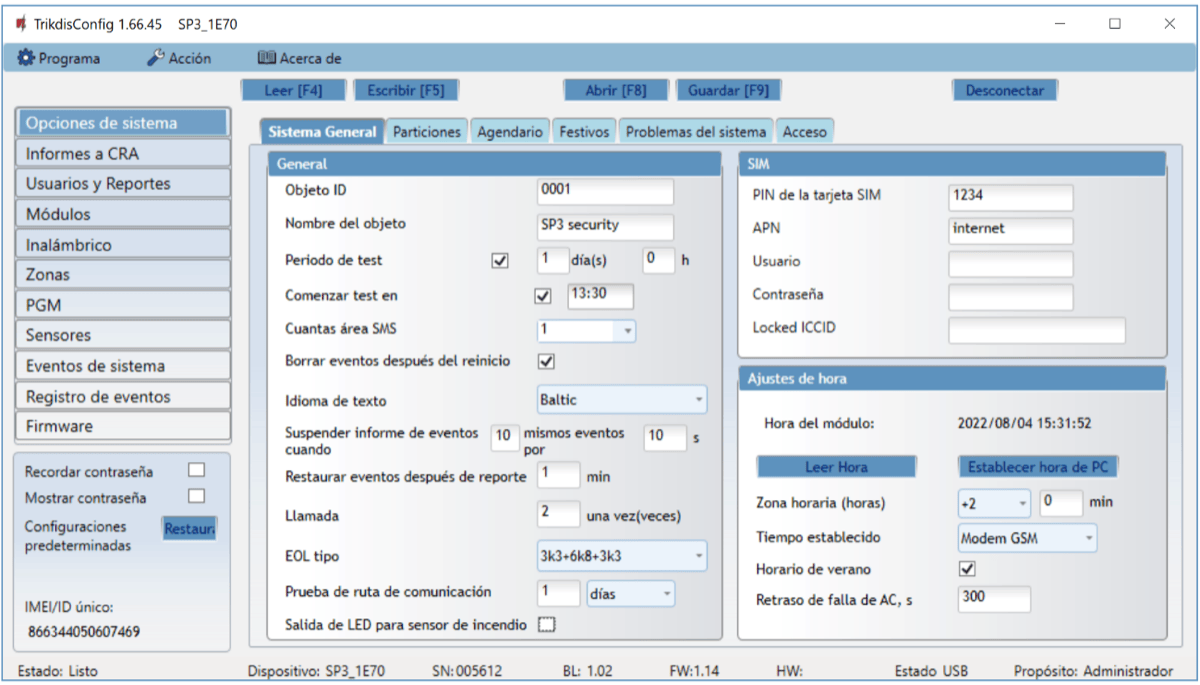Click the PIN de la tarjeta SIM field

[1010, 197]
